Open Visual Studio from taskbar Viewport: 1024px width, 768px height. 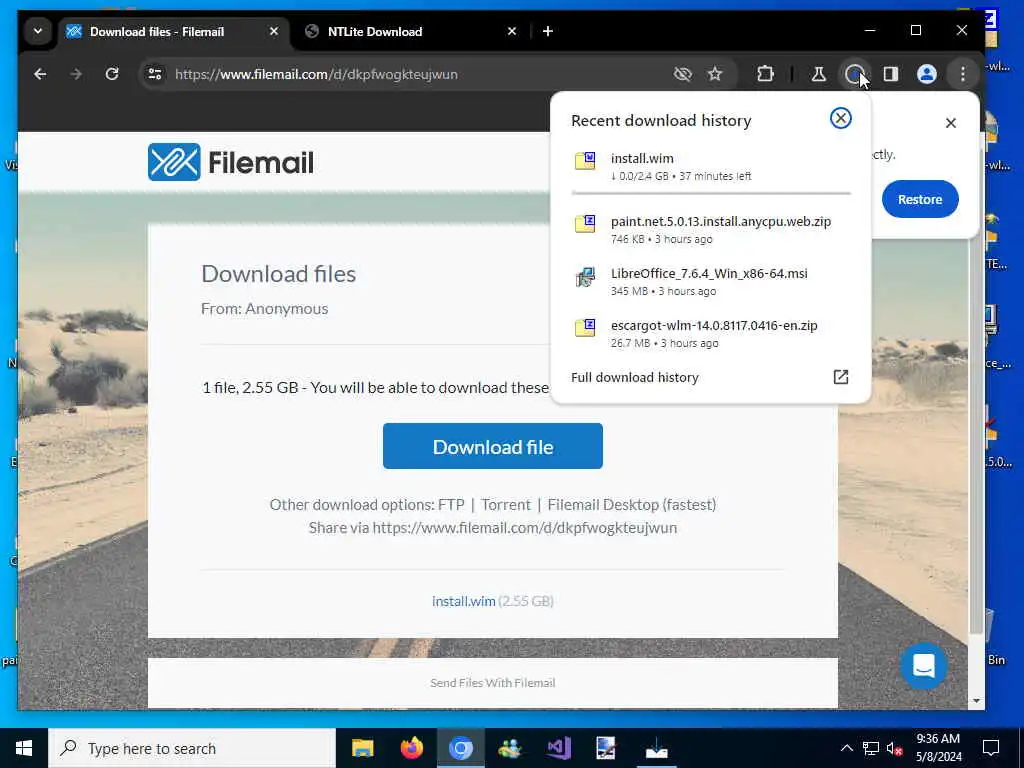pyautogui.click(x=559, y=748)
